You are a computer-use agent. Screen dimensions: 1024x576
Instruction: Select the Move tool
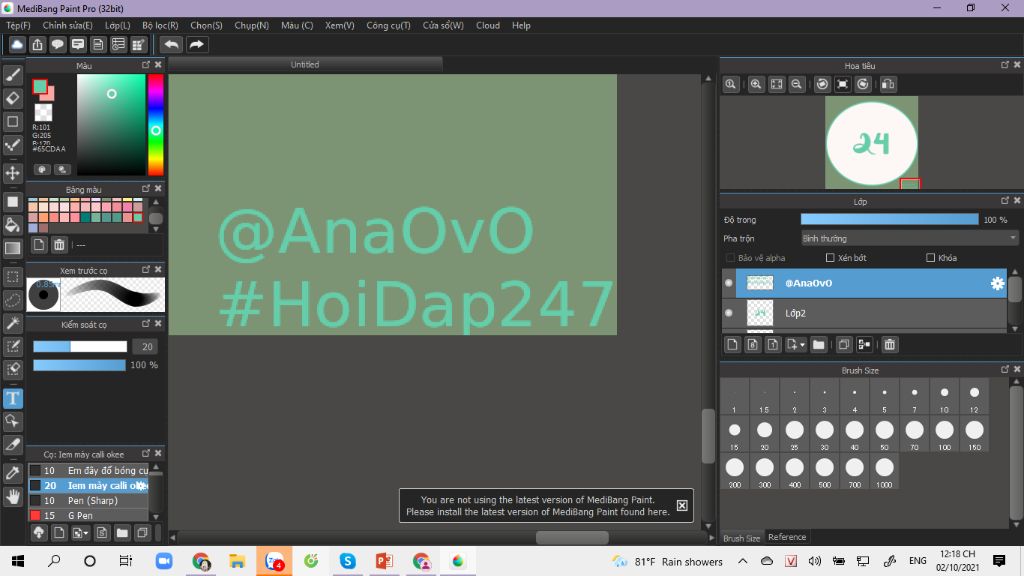coord(12,173)
